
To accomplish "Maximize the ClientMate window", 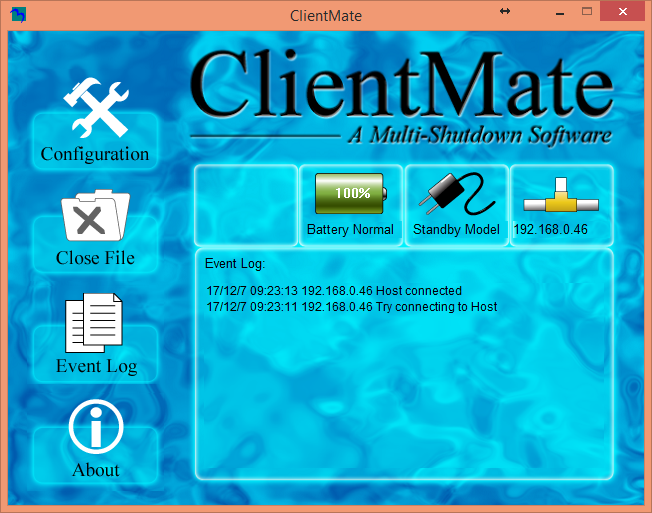I will pos(587,12).
